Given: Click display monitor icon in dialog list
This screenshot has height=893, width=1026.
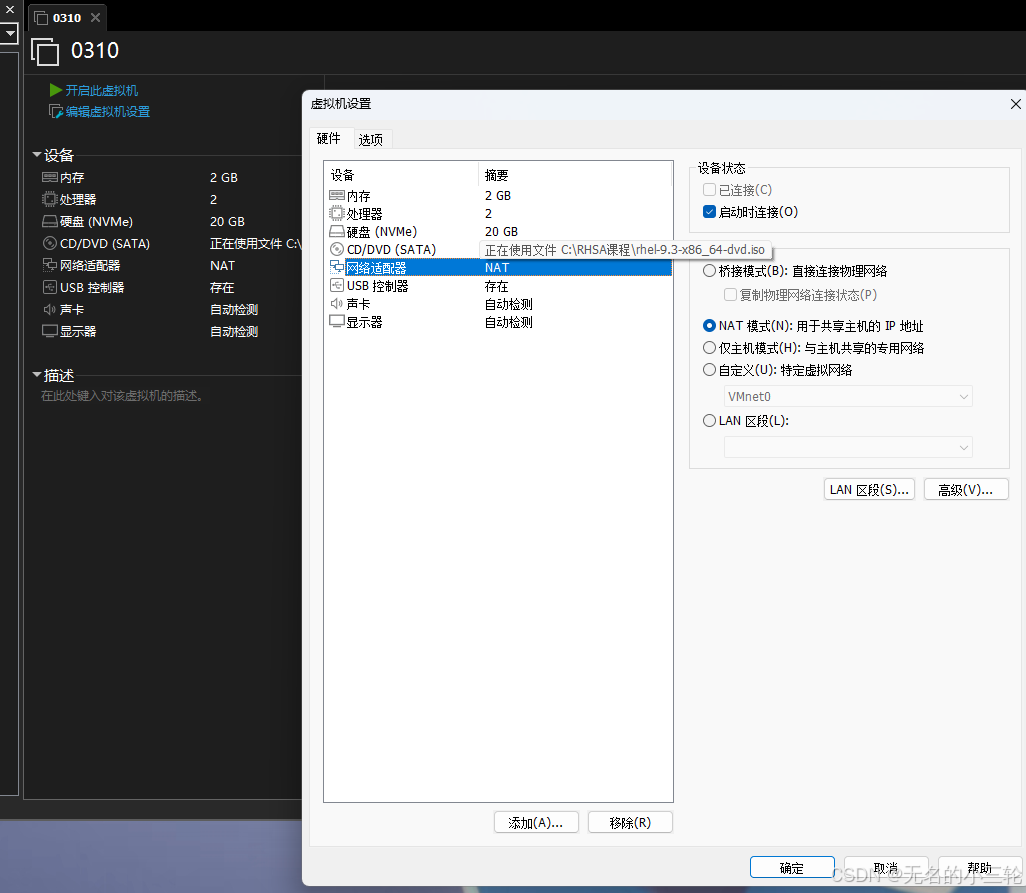Looking at the screenshot, I should [336, 321].
